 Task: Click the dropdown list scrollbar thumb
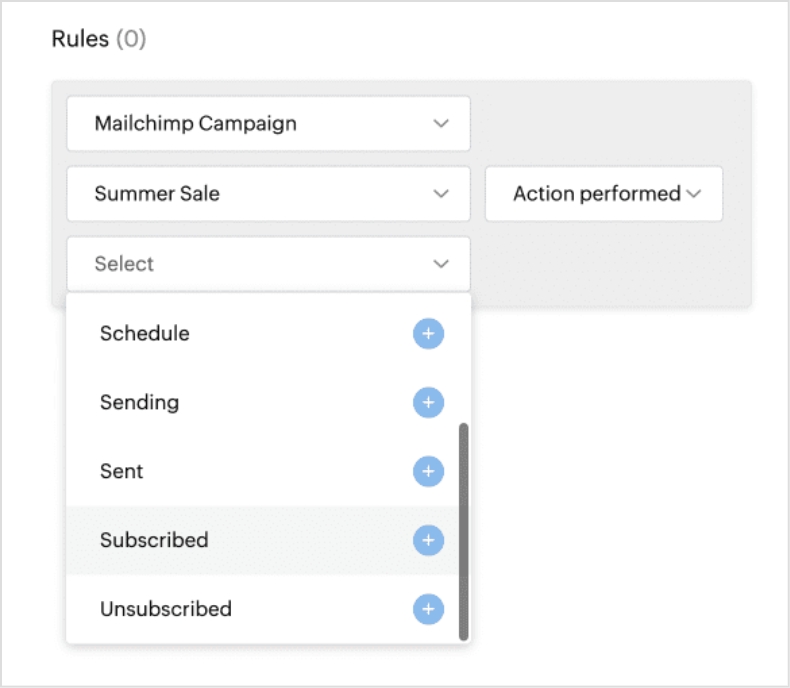[x=463, y=530]
